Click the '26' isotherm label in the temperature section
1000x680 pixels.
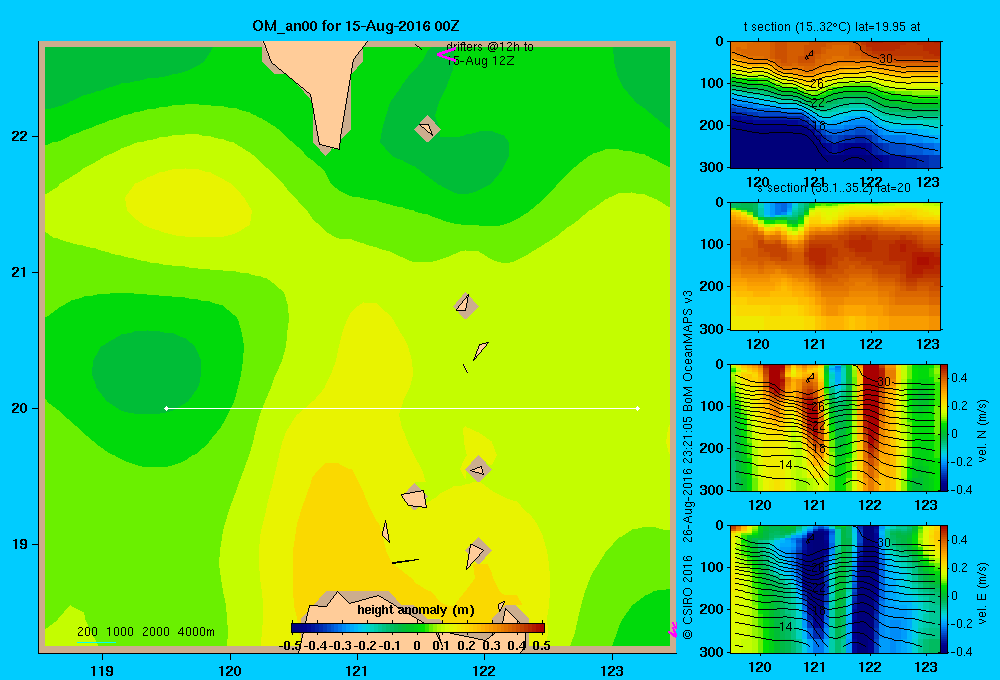coord(817,84)
